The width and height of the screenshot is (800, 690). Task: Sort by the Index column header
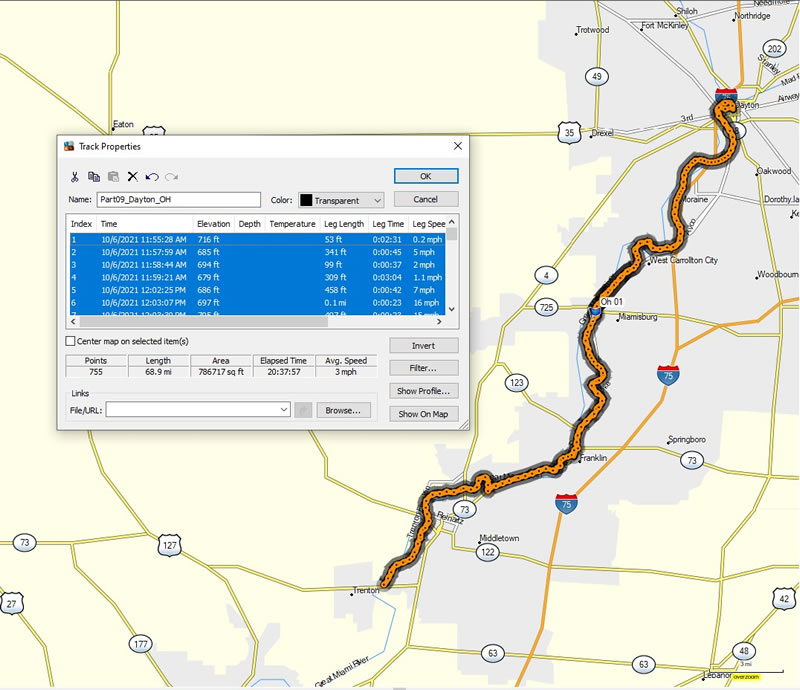[x=82, y=224]
